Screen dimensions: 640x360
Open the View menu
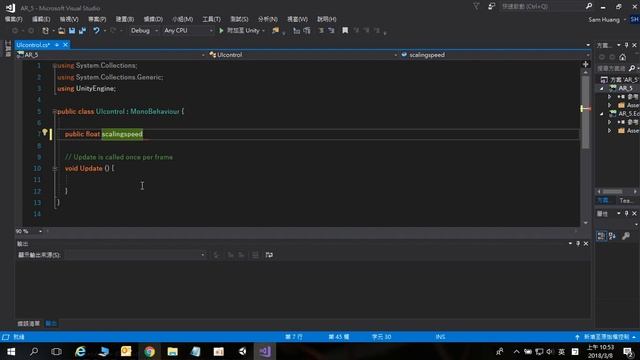point(69,19)
